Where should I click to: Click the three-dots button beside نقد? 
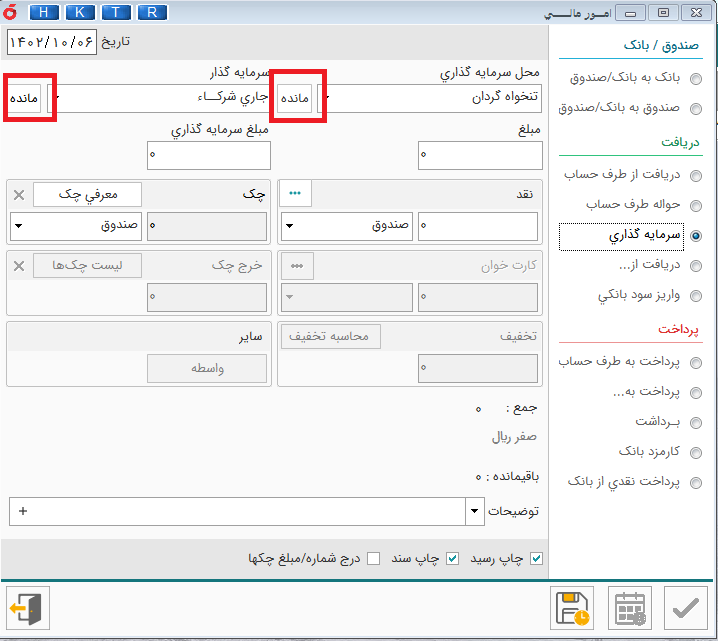tap(296, 194)
